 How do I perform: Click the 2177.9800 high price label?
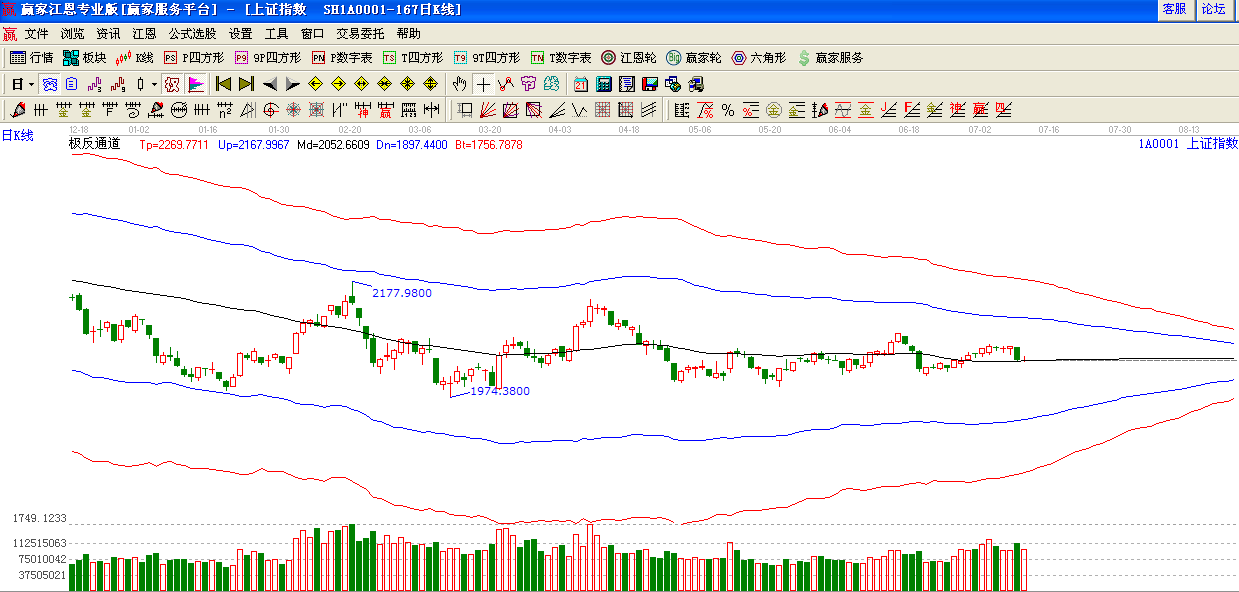(402, 293)
